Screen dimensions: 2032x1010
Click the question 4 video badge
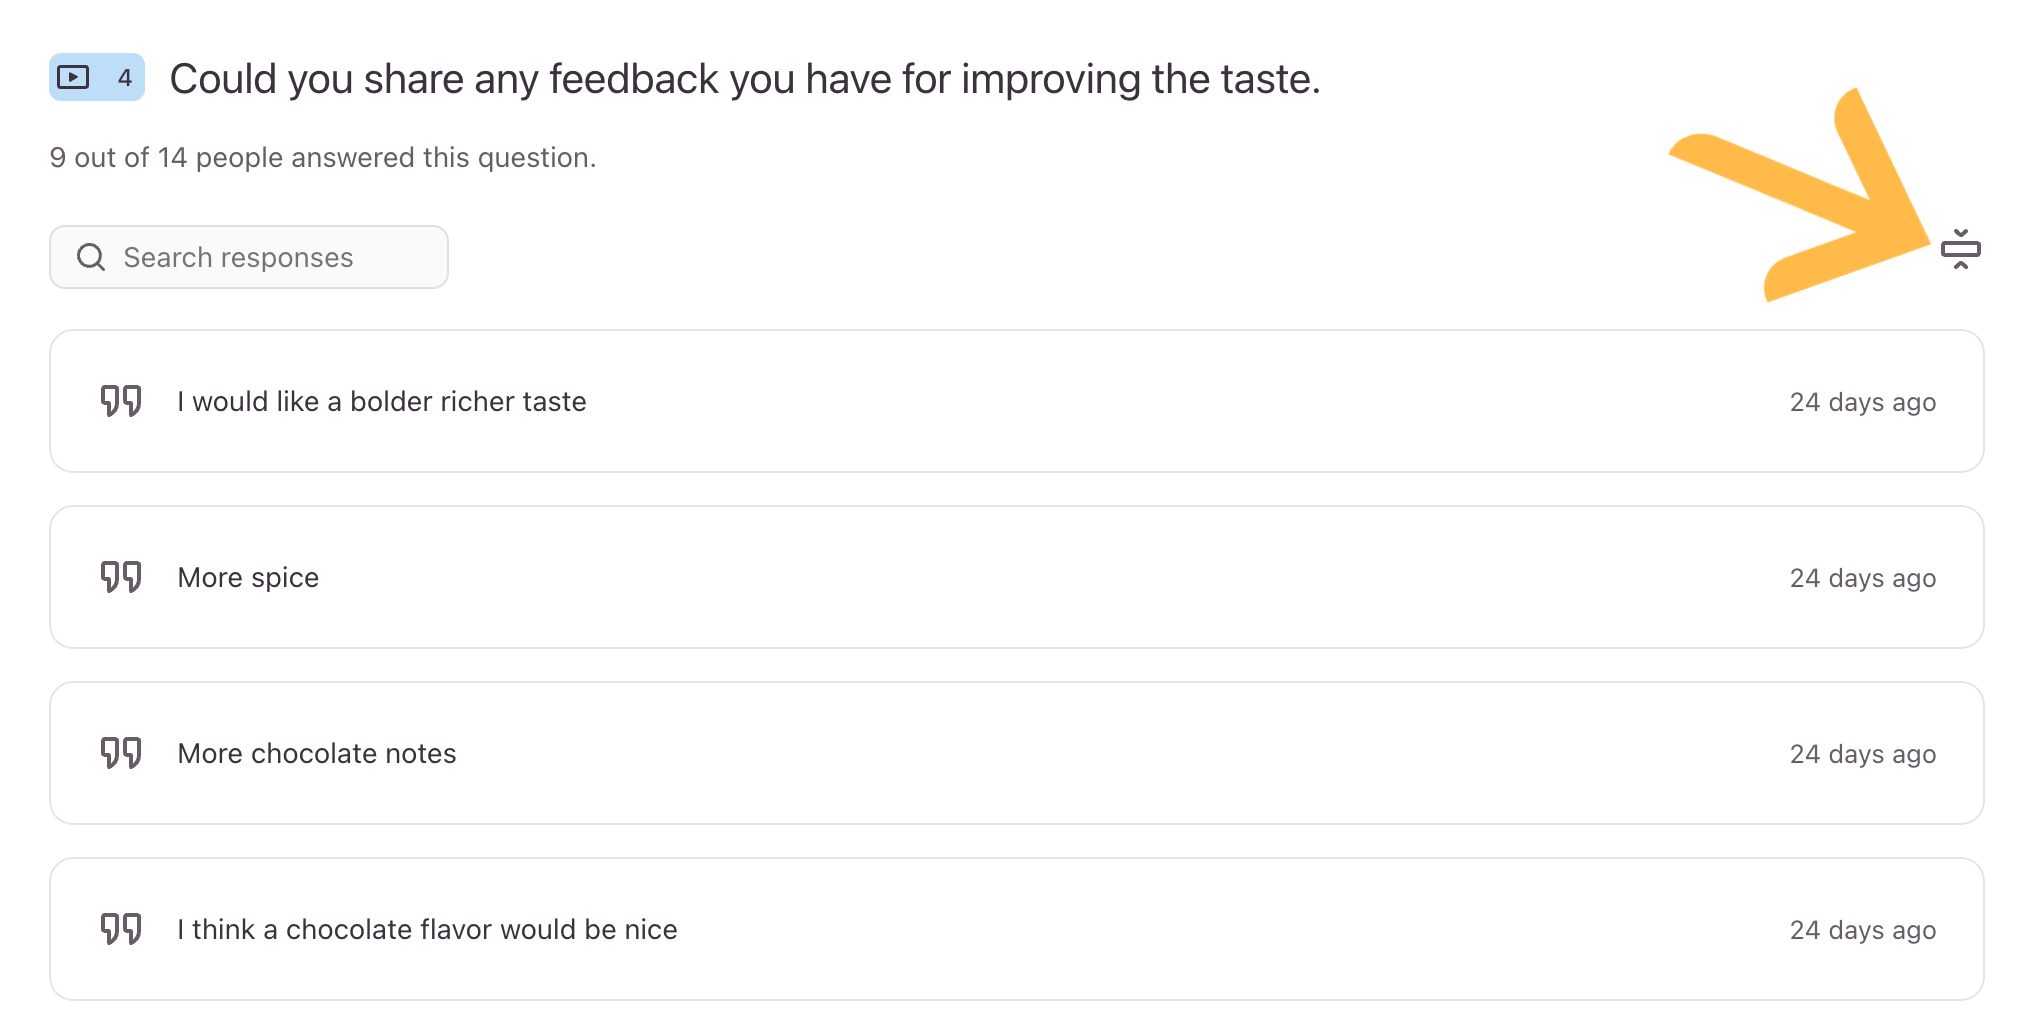(x=97, y=77)
